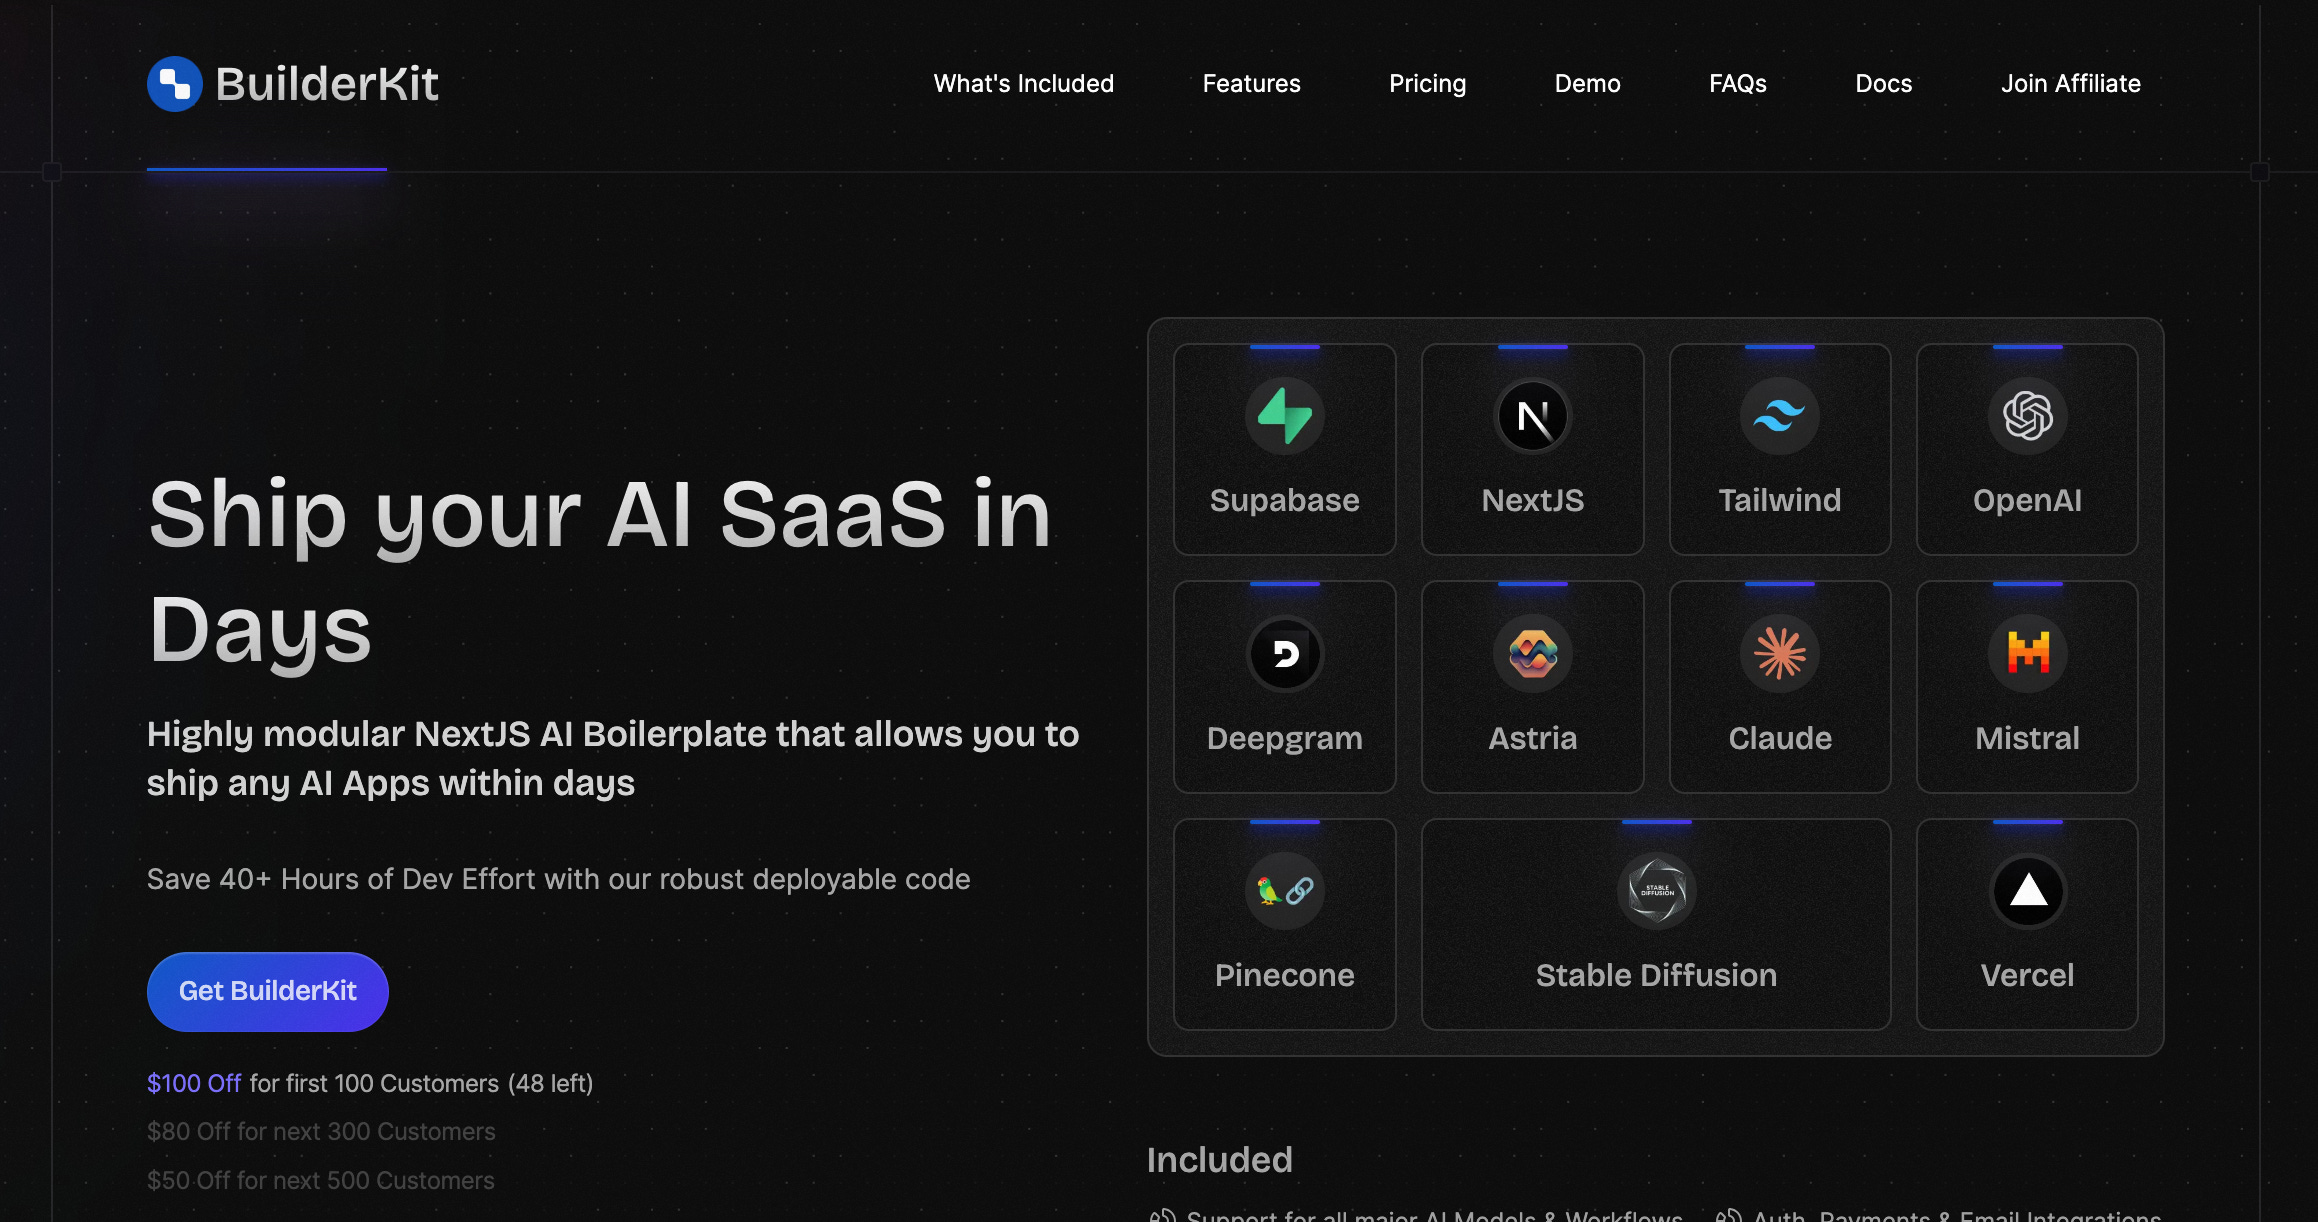2318x1222 pixels.
Task: Click the Vercel triangle icon
Action: 2028,891
